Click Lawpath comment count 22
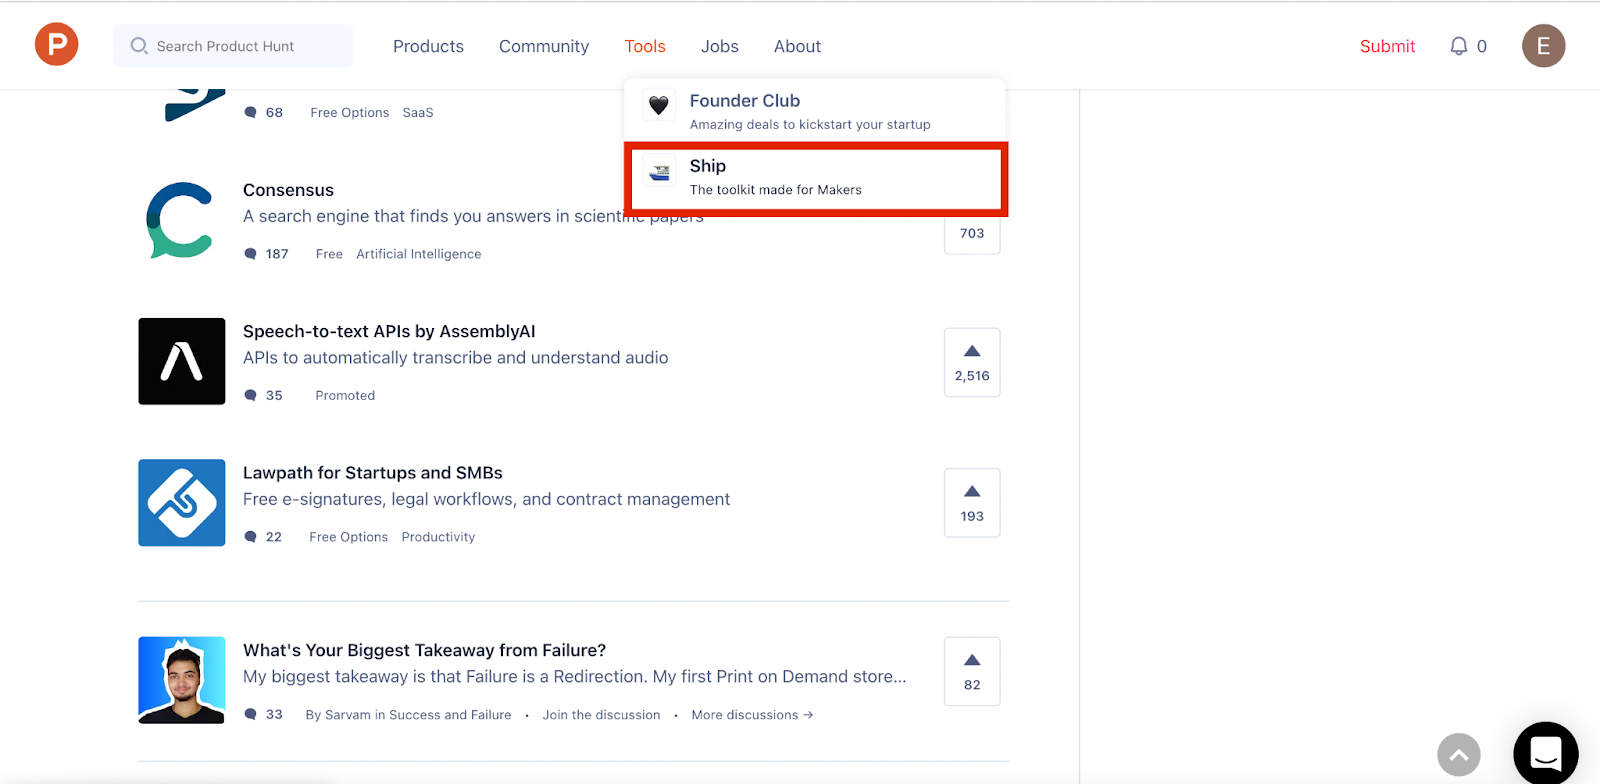The width and height of the screenshot is (1600, 784). tap(274, 537)
